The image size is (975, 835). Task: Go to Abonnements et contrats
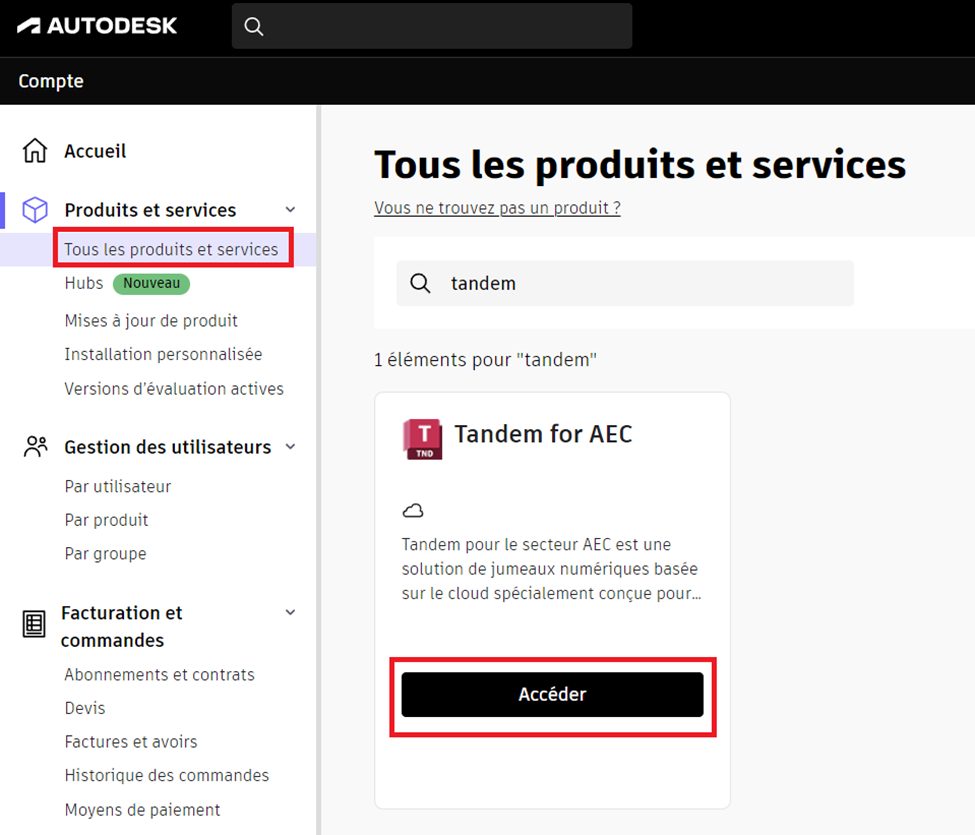pyautogui.click(x=159, y=675)
